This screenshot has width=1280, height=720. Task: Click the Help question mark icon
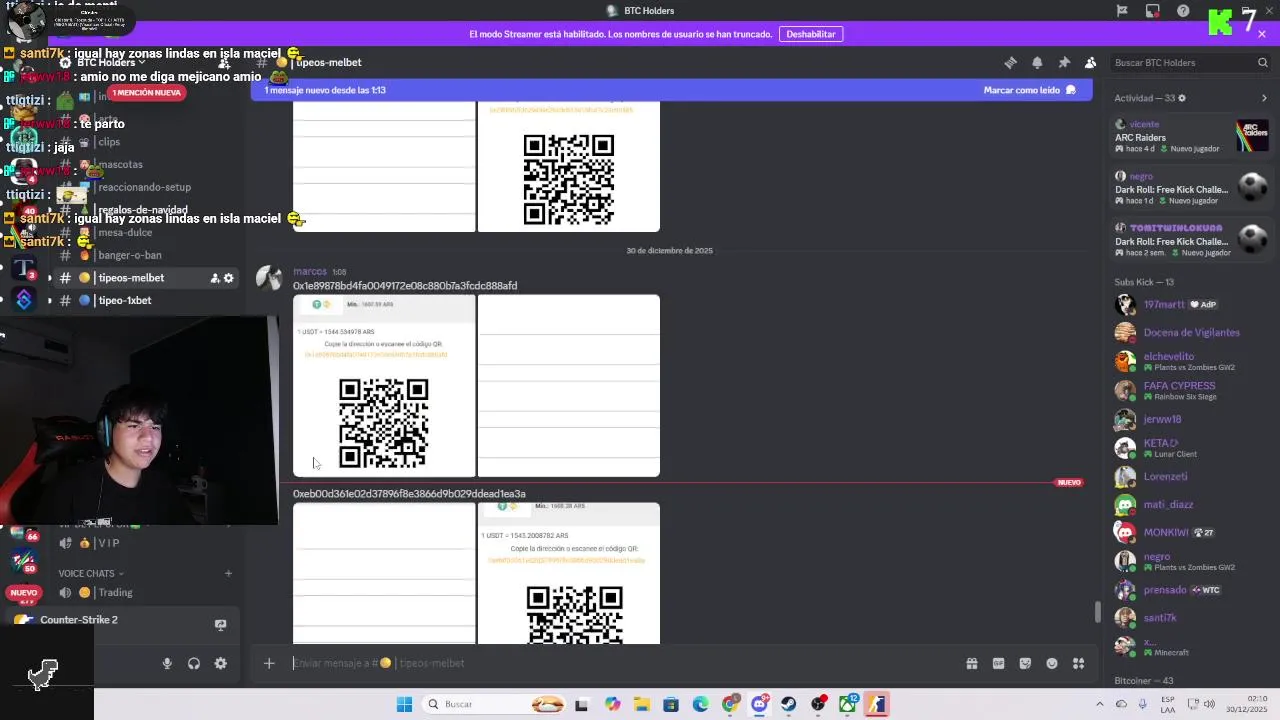click(1183, 11)
